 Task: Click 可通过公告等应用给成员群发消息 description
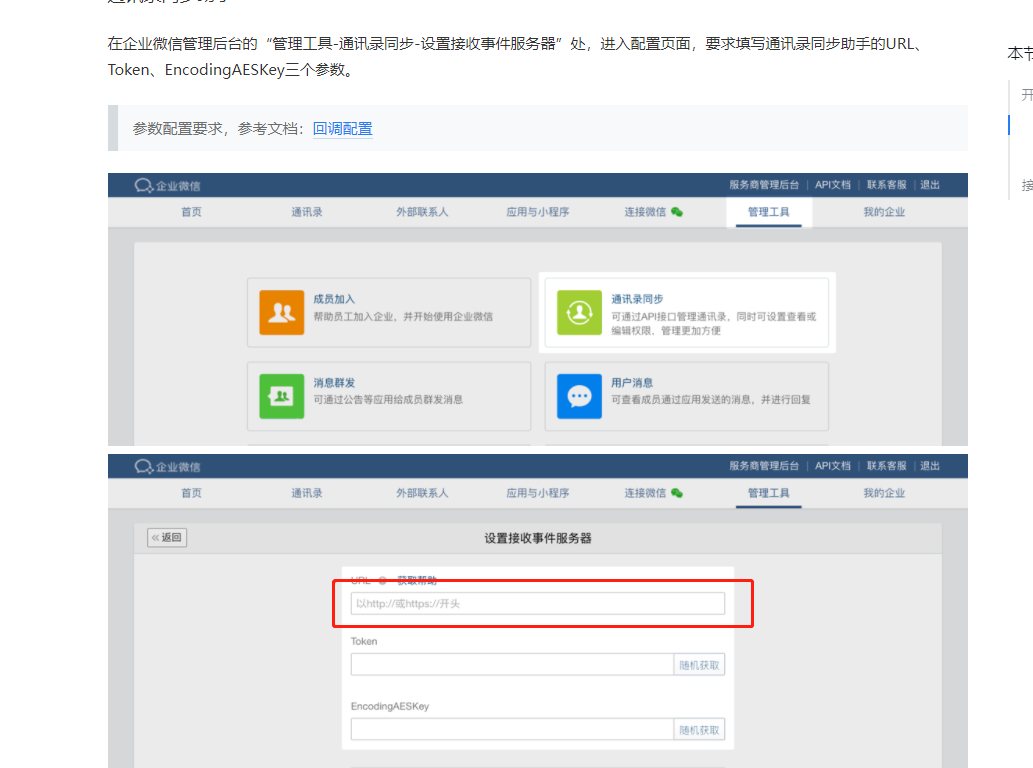[388, 400]
